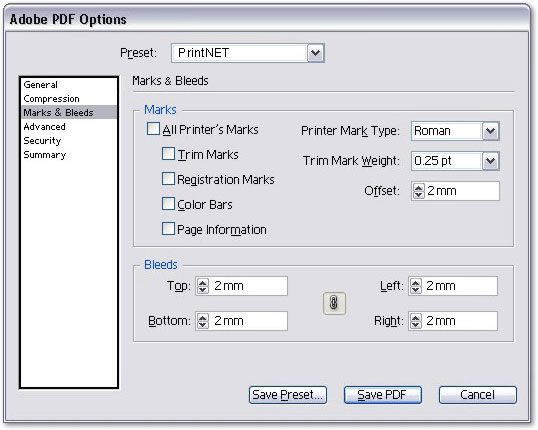Click the Left bleed spinner arrows
Screen dimensions: 538x430
tap(416, 286)
